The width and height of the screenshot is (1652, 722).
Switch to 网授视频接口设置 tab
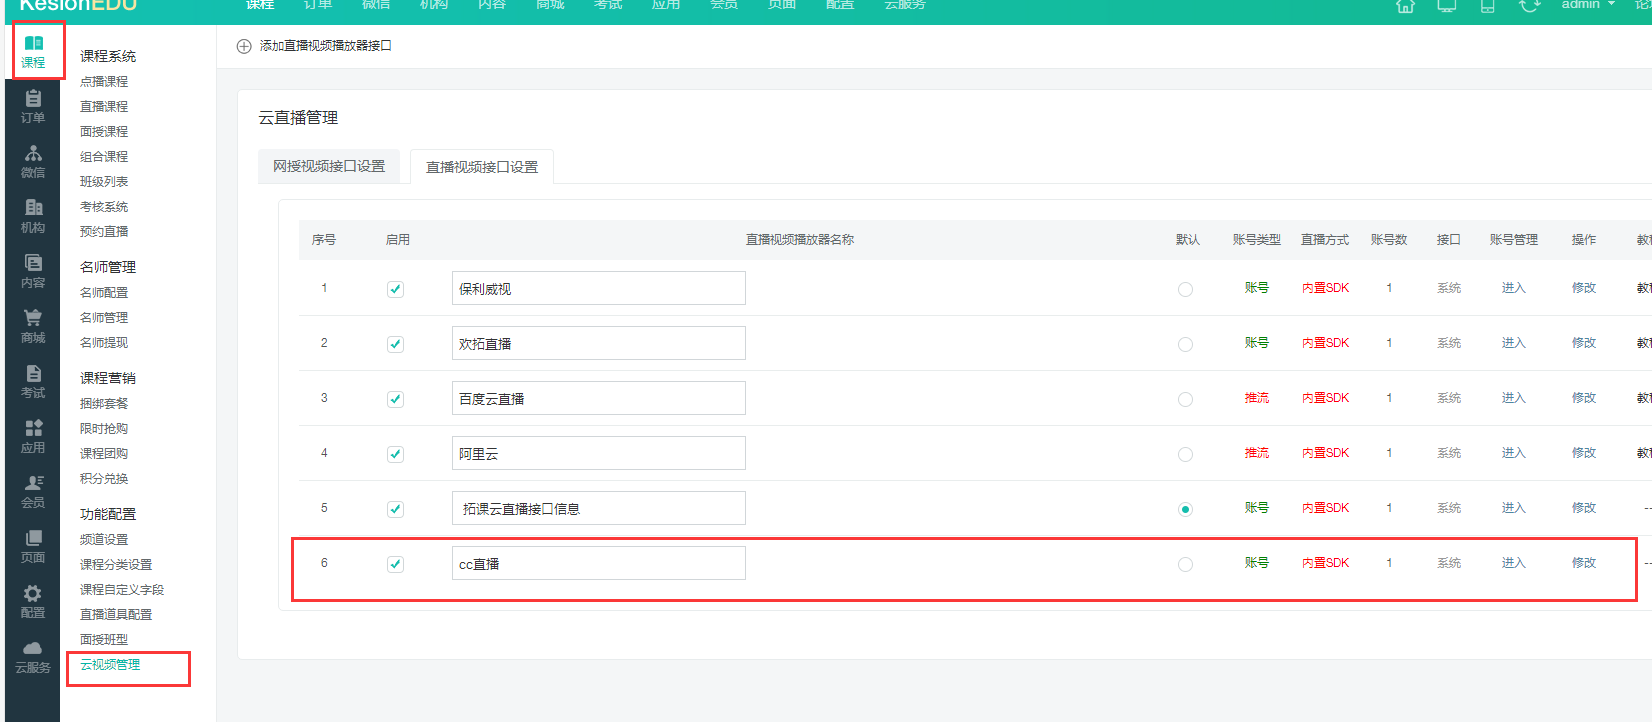(329, 167)
